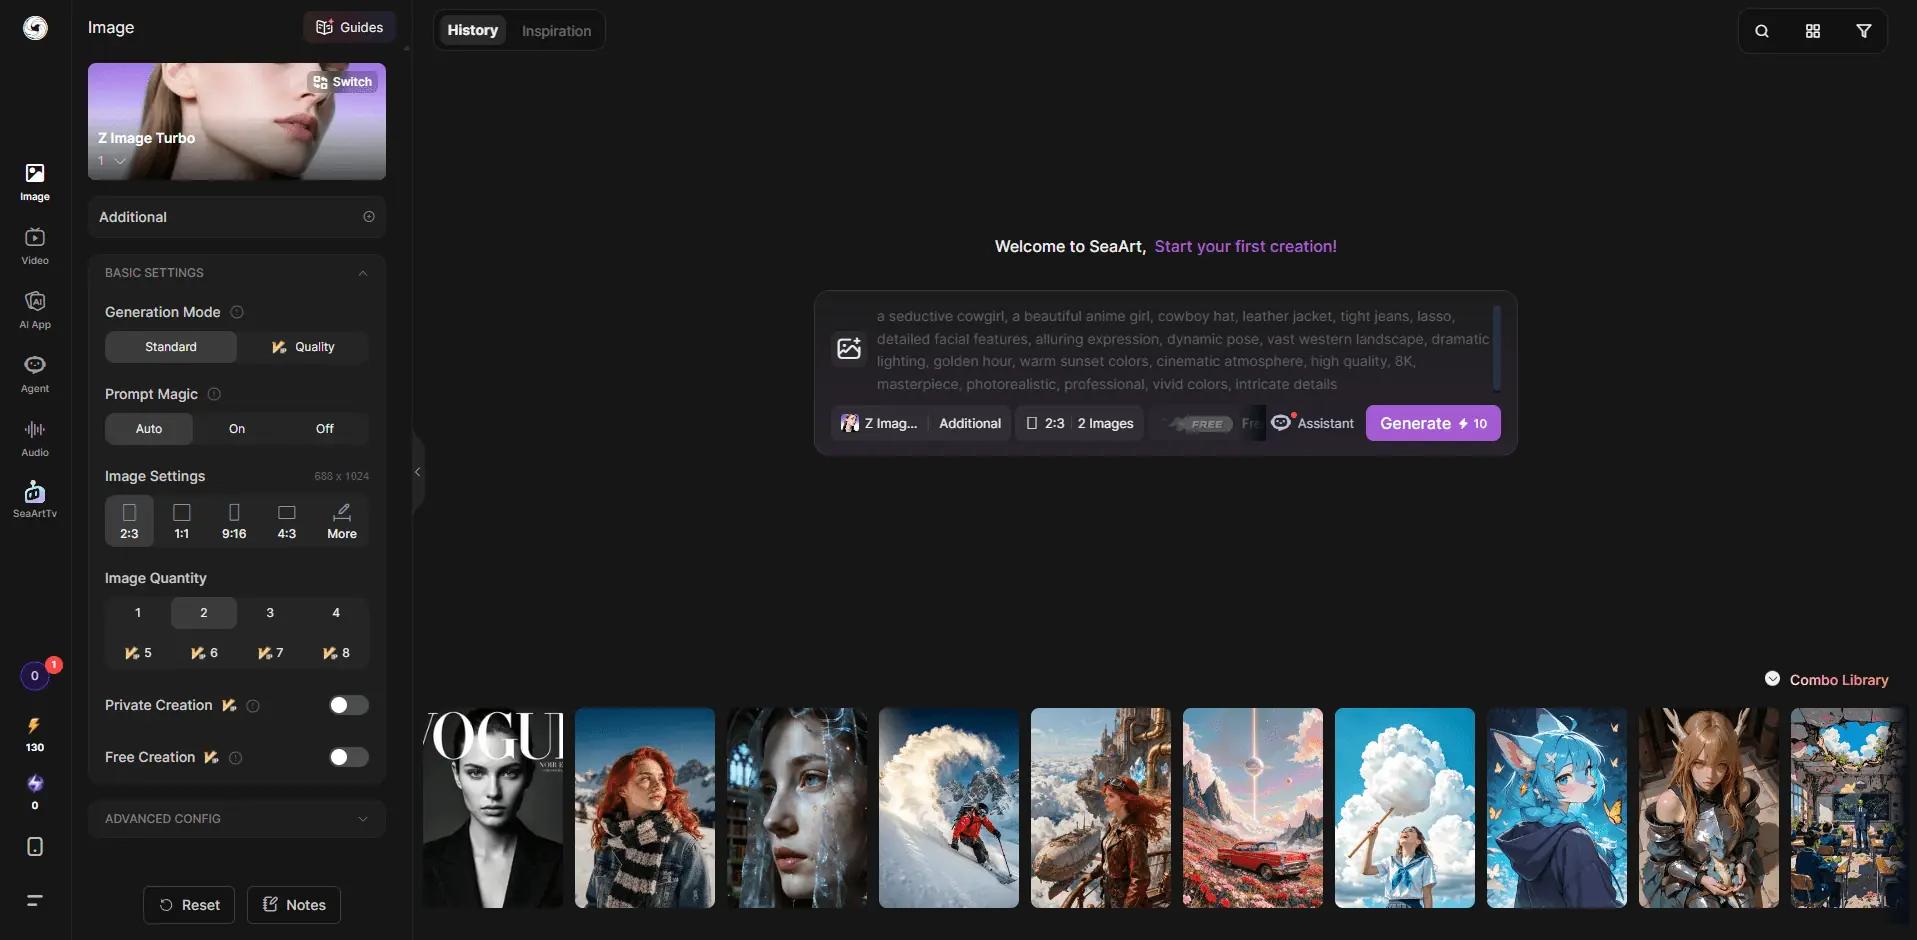Screen dimensions: 1917x940
Task: Open the Audio section
Action: tap(35, 438)
